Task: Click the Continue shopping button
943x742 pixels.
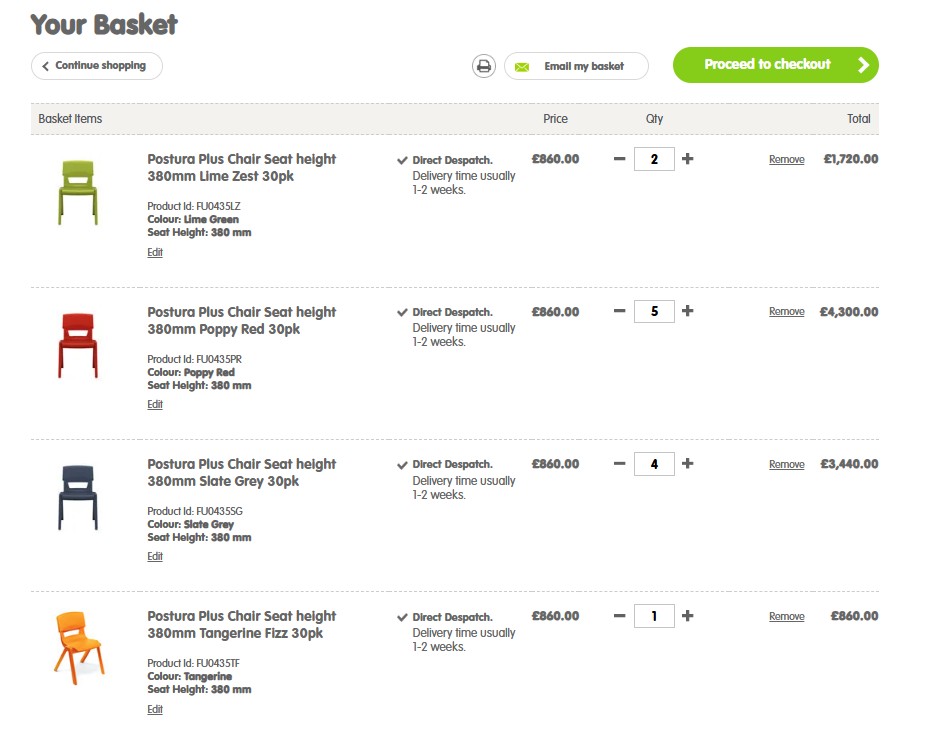Action: [96, 66]
